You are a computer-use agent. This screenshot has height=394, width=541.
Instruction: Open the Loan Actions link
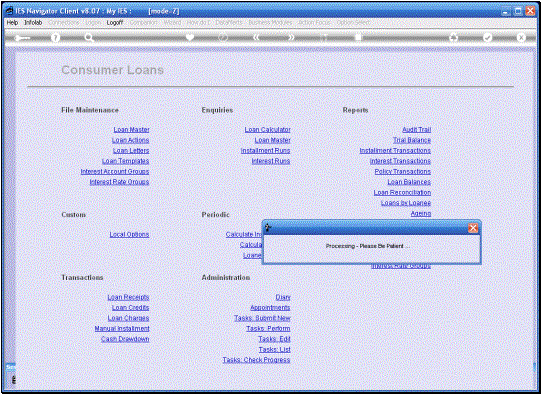click(x=130, y=140)
